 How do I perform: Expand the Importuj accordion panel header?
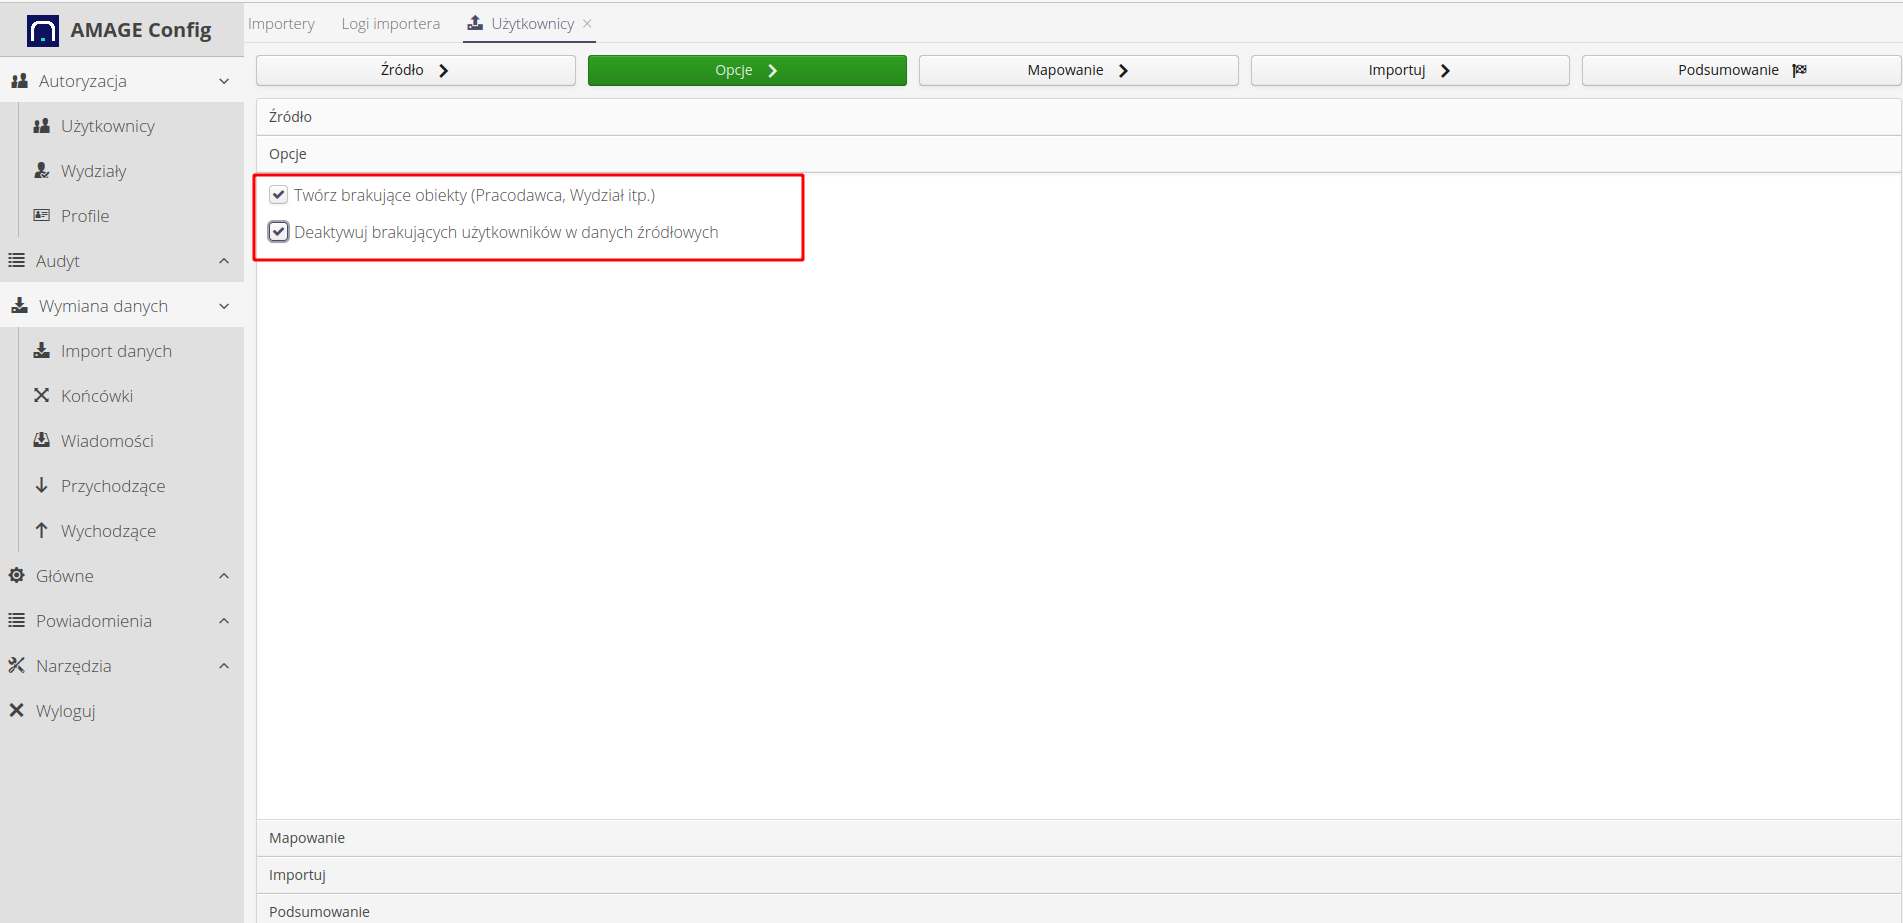(298, 875)
